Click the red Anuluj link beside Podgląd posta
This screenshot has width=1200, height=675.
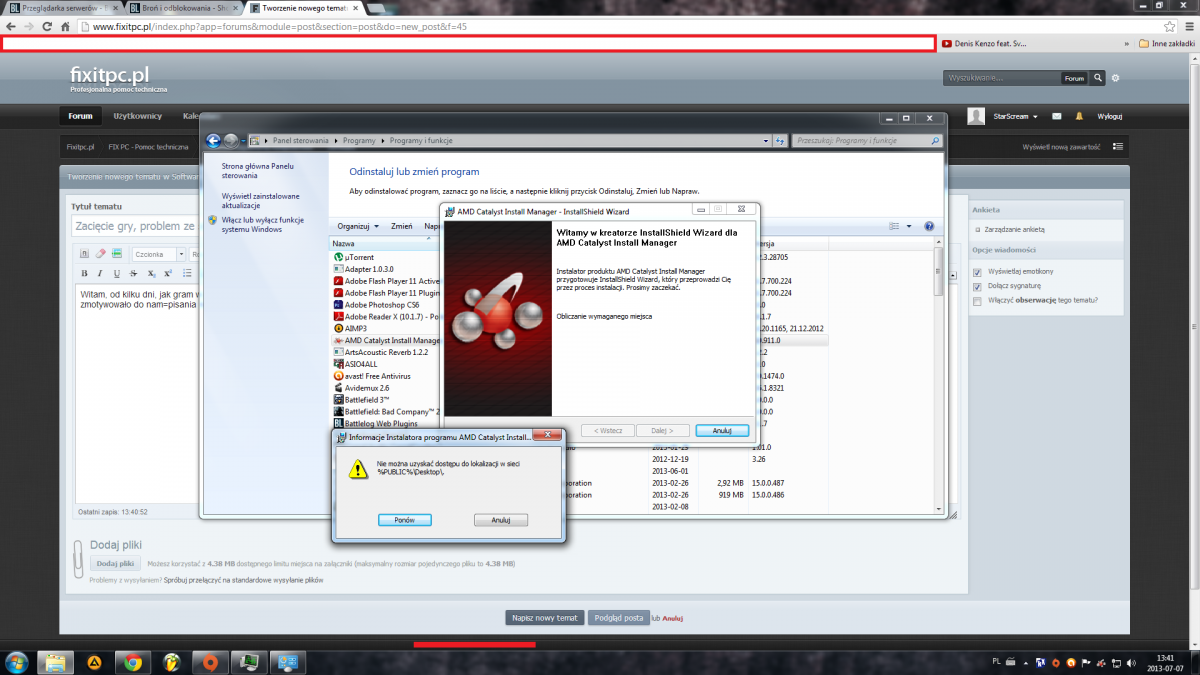pyautogui.click(x=672, y=618)
